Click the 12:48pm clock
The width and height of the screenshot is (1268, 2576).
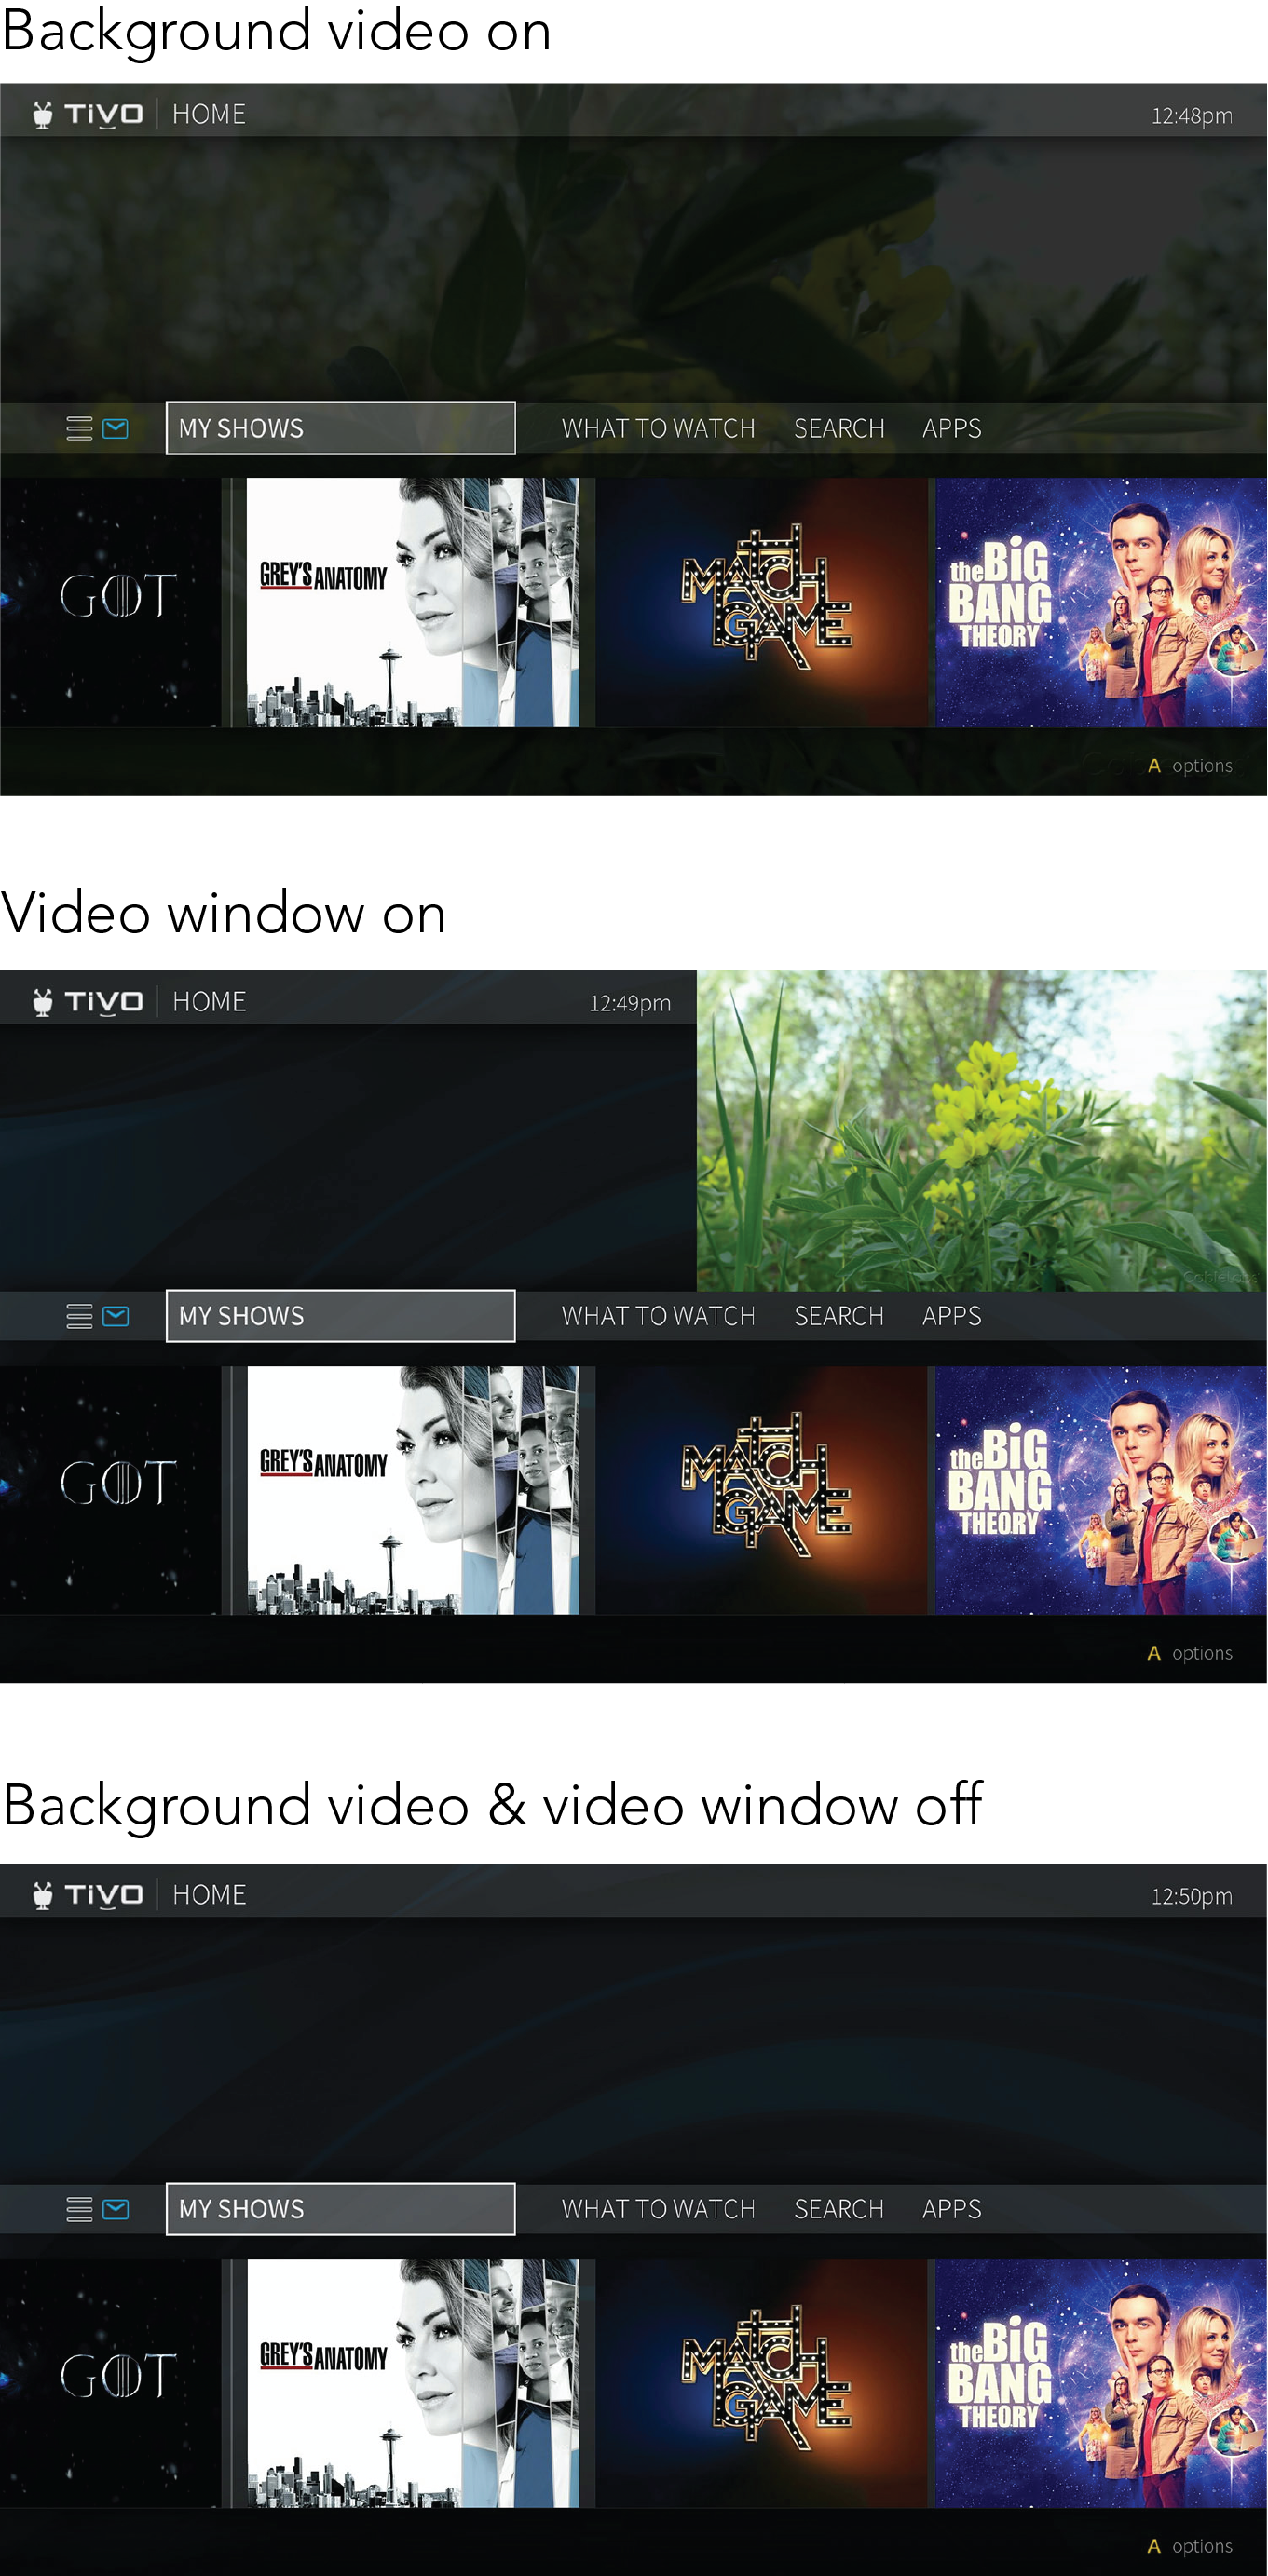click(x=1192, y=115)
